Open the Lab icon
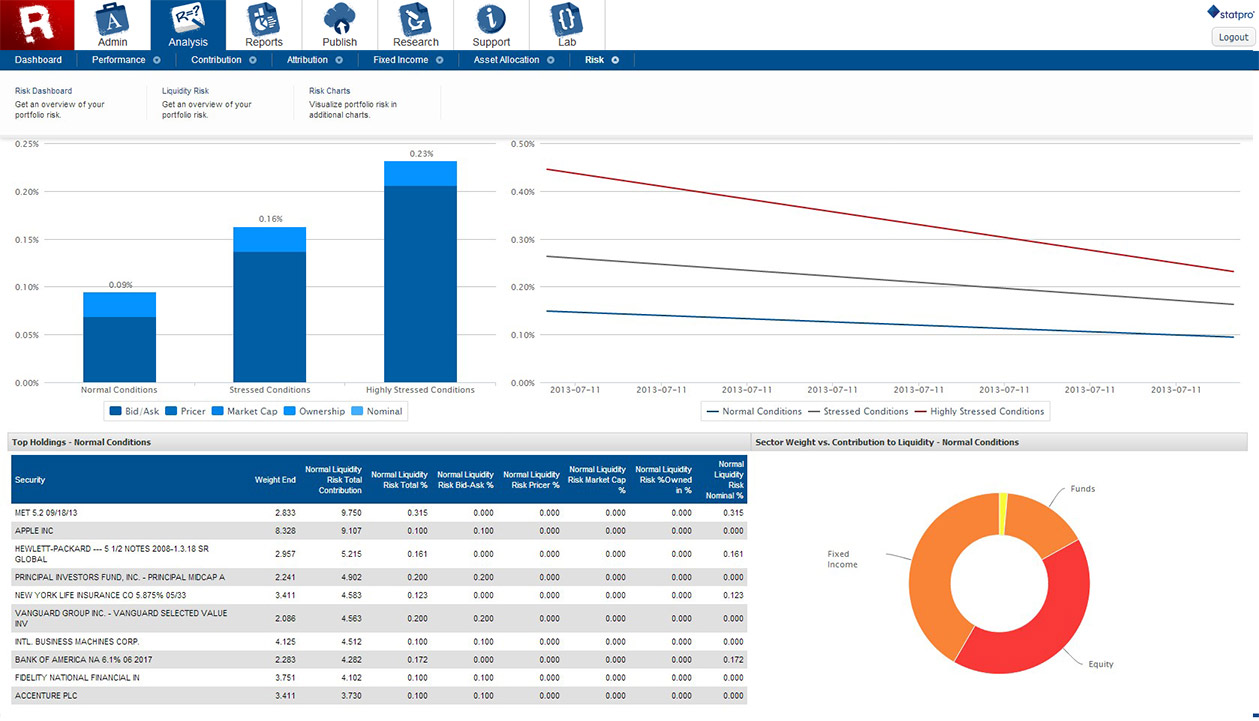This screenshot has width=1259, height=721. pos(567,20)
